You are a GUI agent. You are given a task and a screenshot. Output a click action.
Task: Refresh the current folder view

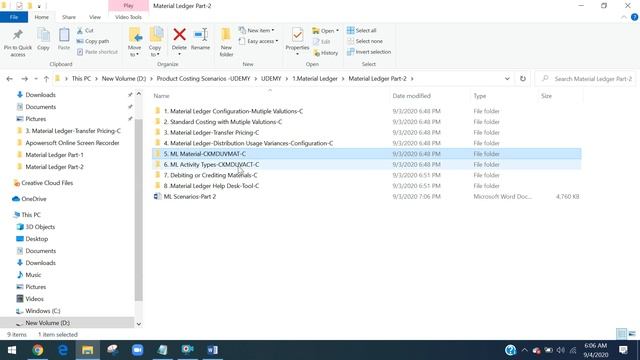[x=522, y=79]
